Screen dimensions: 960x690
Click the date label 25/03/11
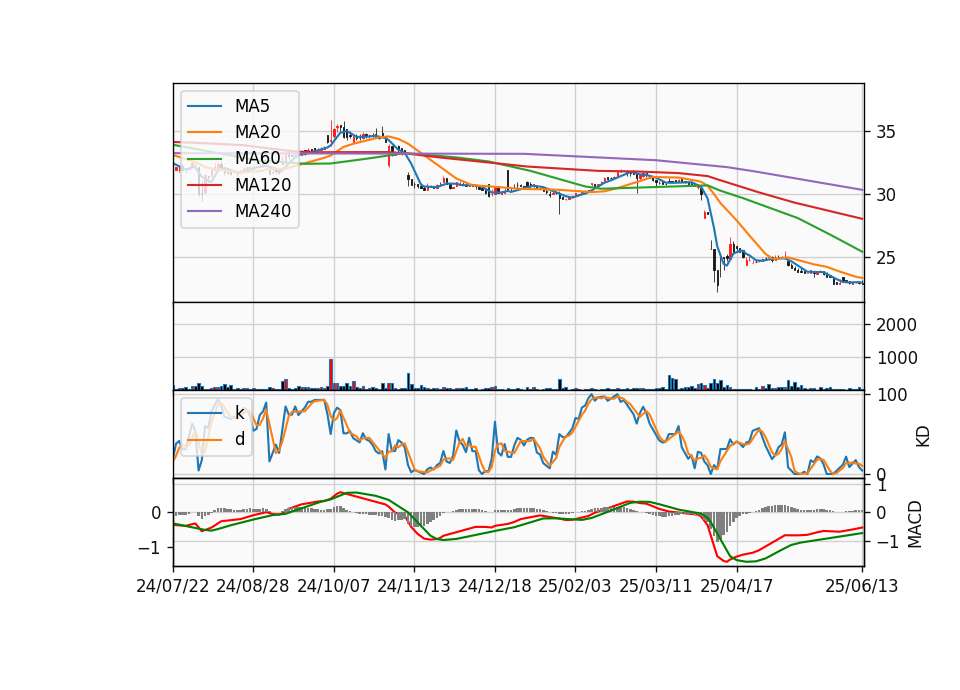click(656, 586)
